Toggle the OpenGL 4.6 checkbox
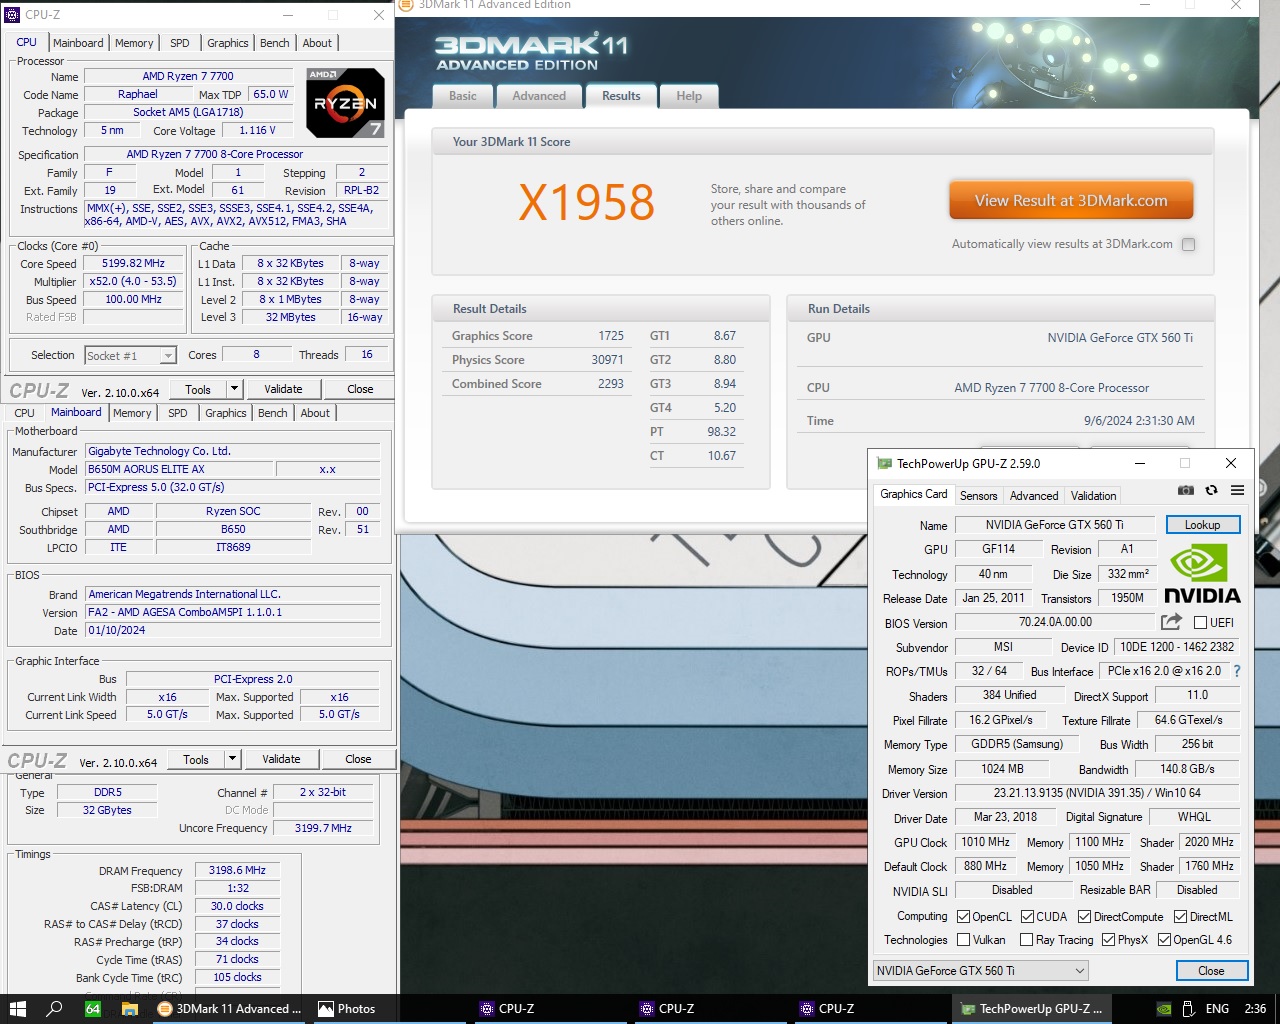Image resolution: width=1280 pixels, height=1024 pixels. (x=1164, y=939)
